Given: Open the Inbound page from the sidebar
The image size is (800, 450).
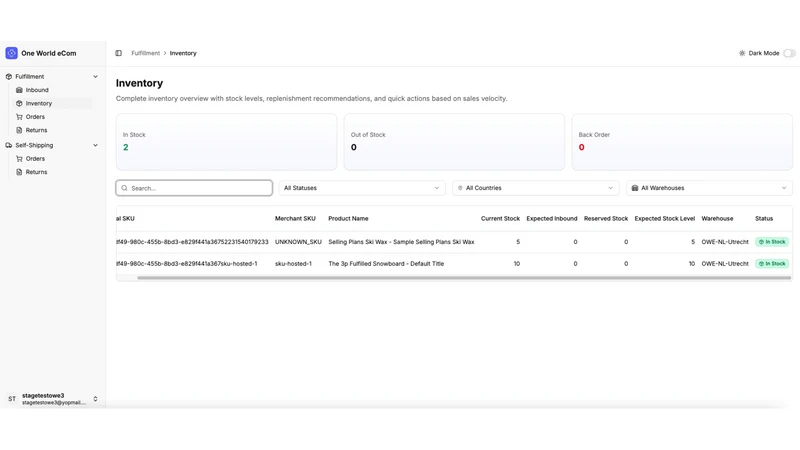Looking at the screenshot, I should pyautogui.click(x=37, y=90).
